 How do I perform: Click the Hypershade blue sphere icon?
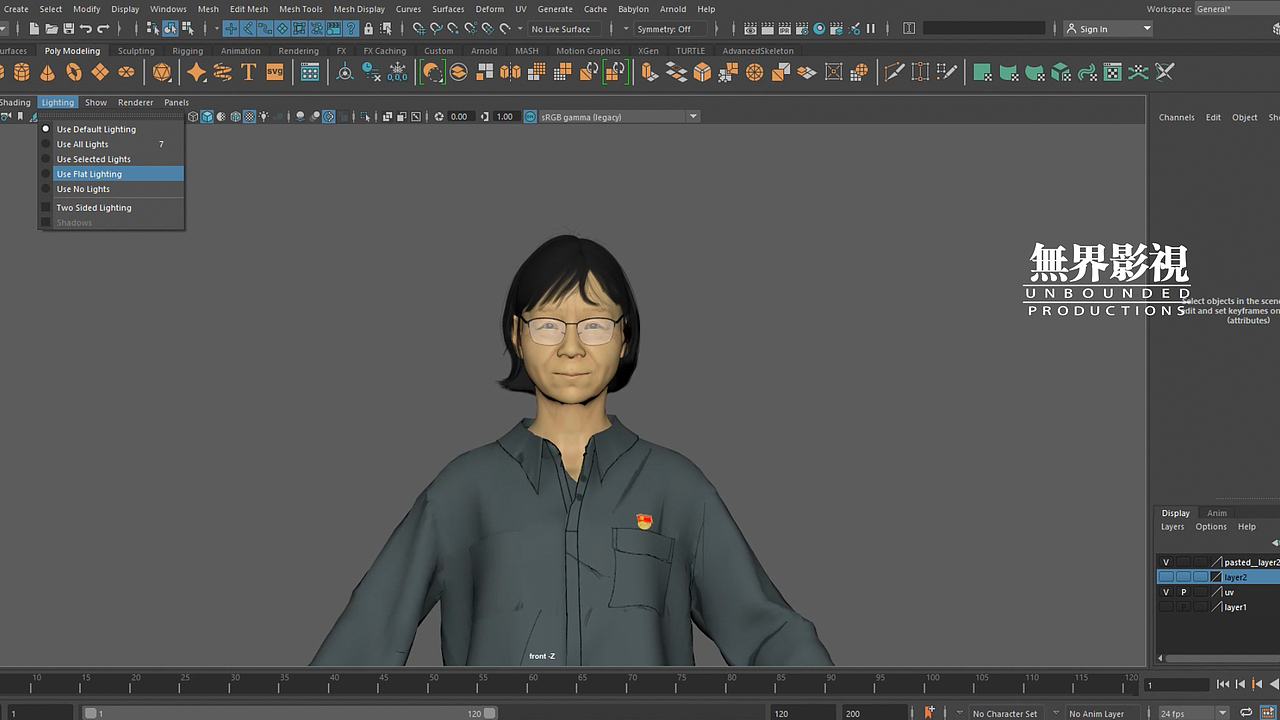pyautogui.click(x=820, y=29)
